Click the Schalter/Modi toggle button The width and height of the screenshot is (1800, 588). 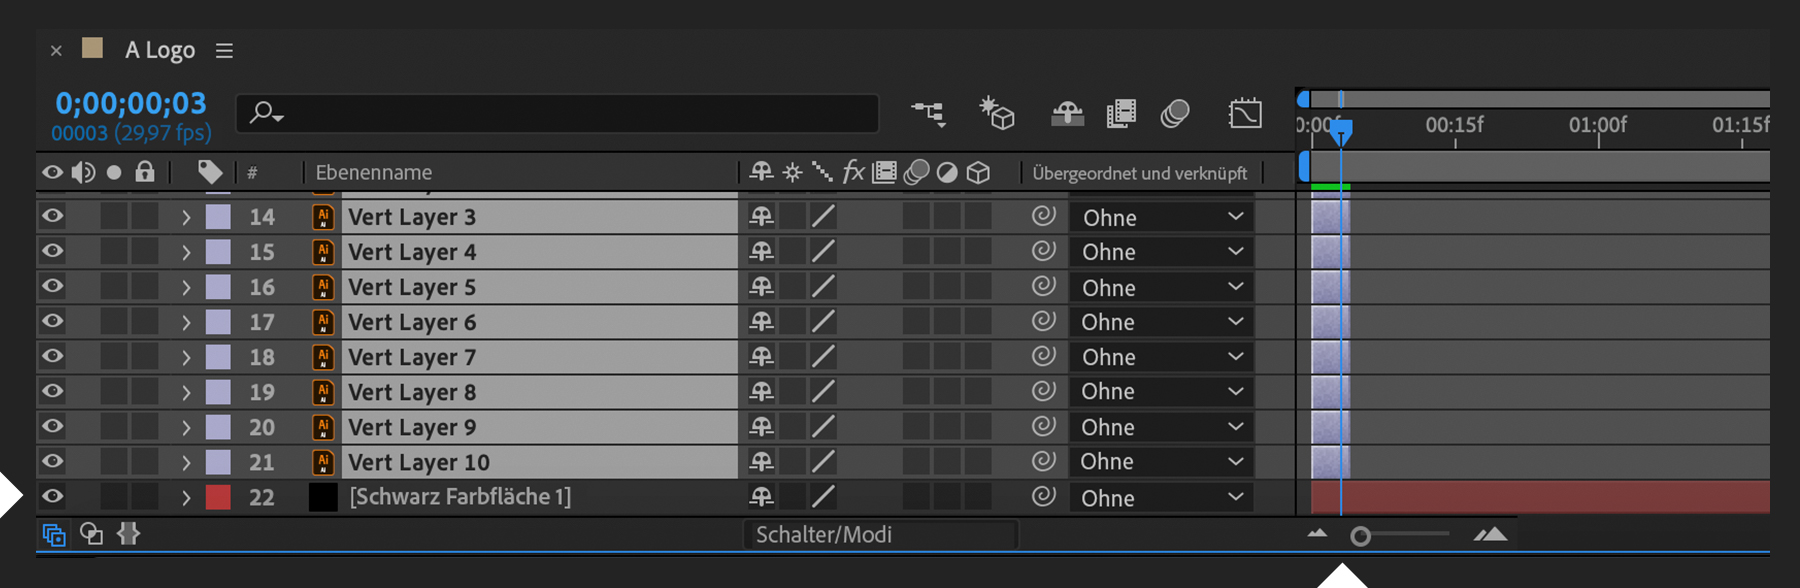click(x=823, y=535)
